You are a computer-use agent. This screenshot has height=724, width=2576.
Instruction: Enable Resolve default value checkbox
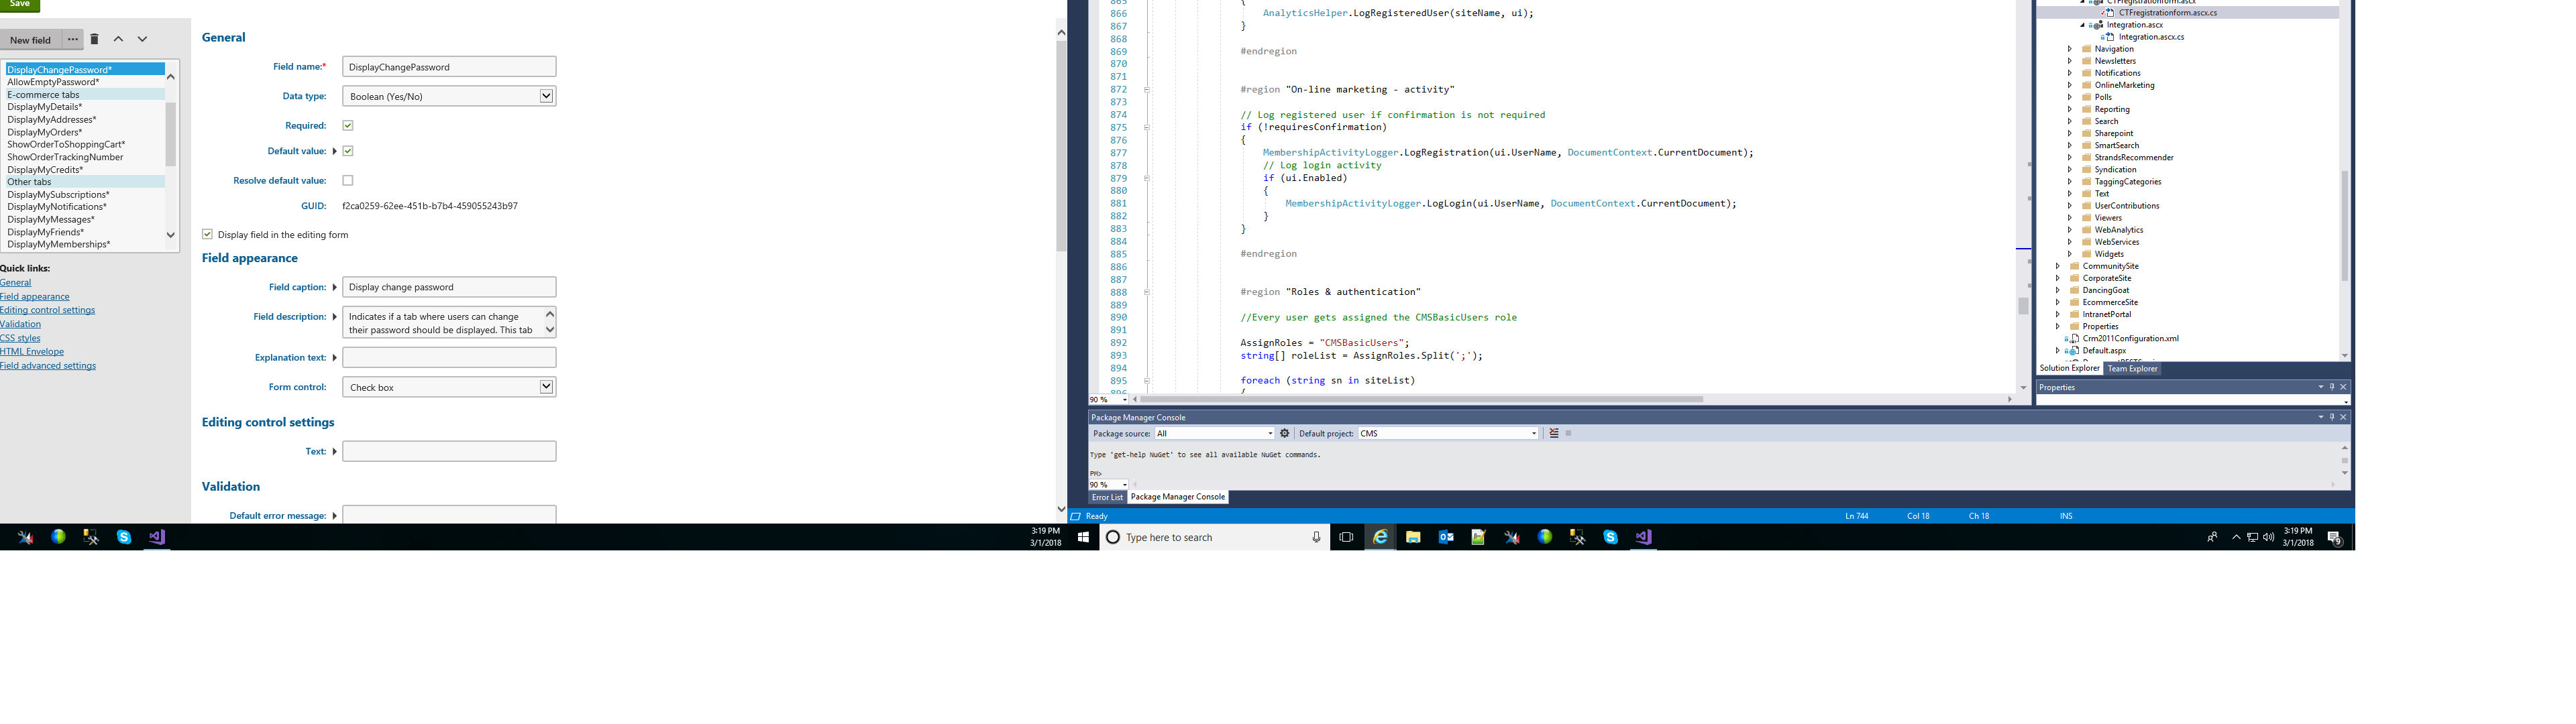[x=348, y=181]
